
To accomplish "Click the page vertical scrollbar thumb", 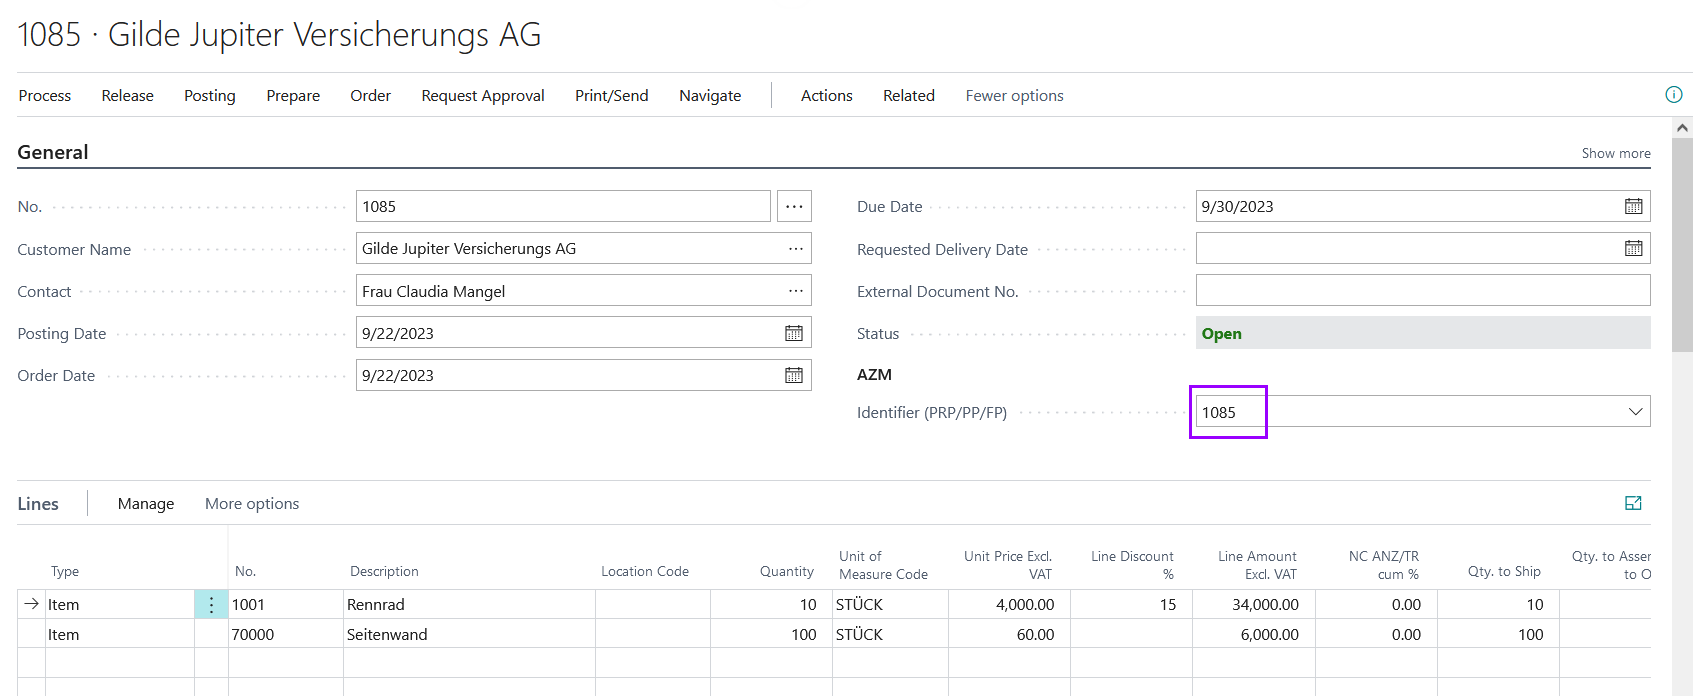I will (1683, 245).
